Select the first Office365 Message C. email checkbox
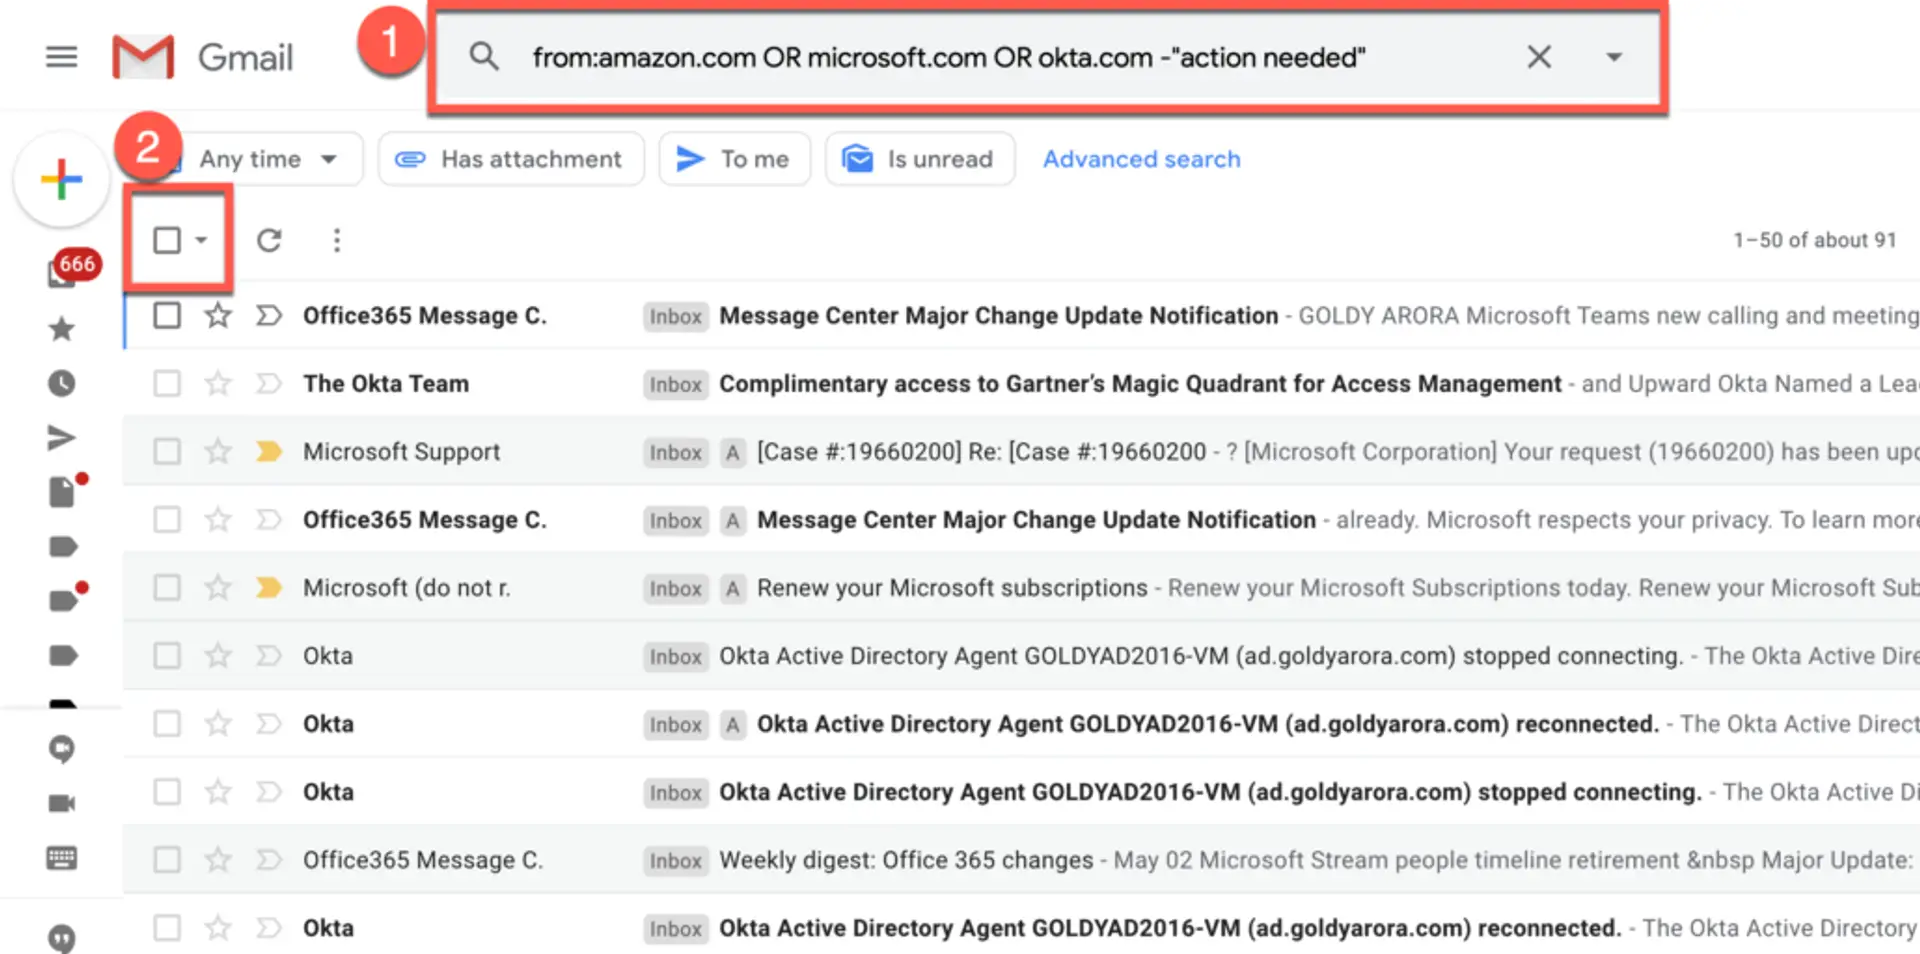 point(167,315)
